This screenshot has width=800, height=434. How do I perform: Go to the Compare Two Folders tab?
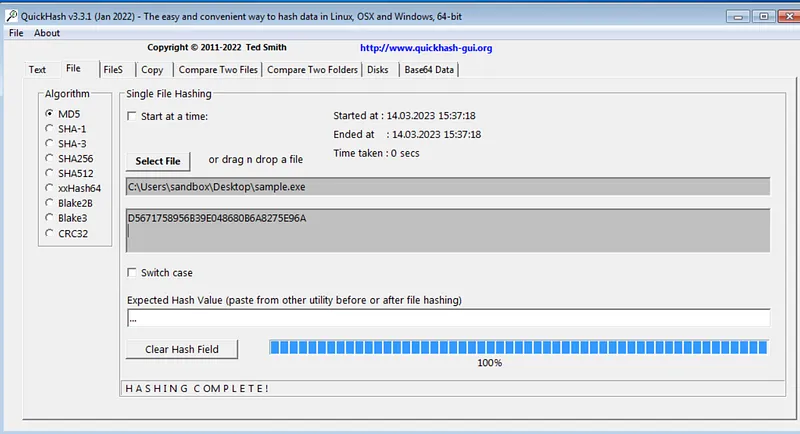[x=312, y=70]
